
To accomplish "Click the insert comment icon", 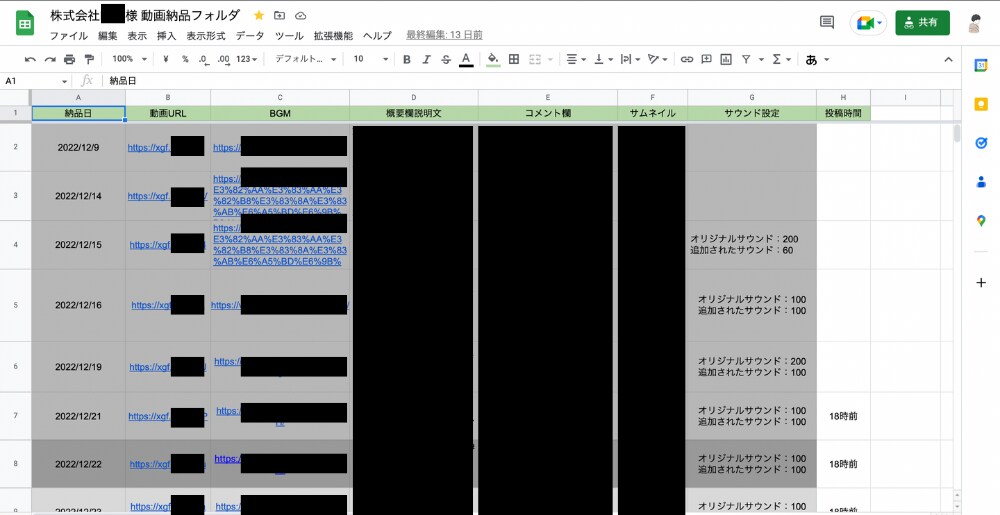I will [x=707, y=59].
